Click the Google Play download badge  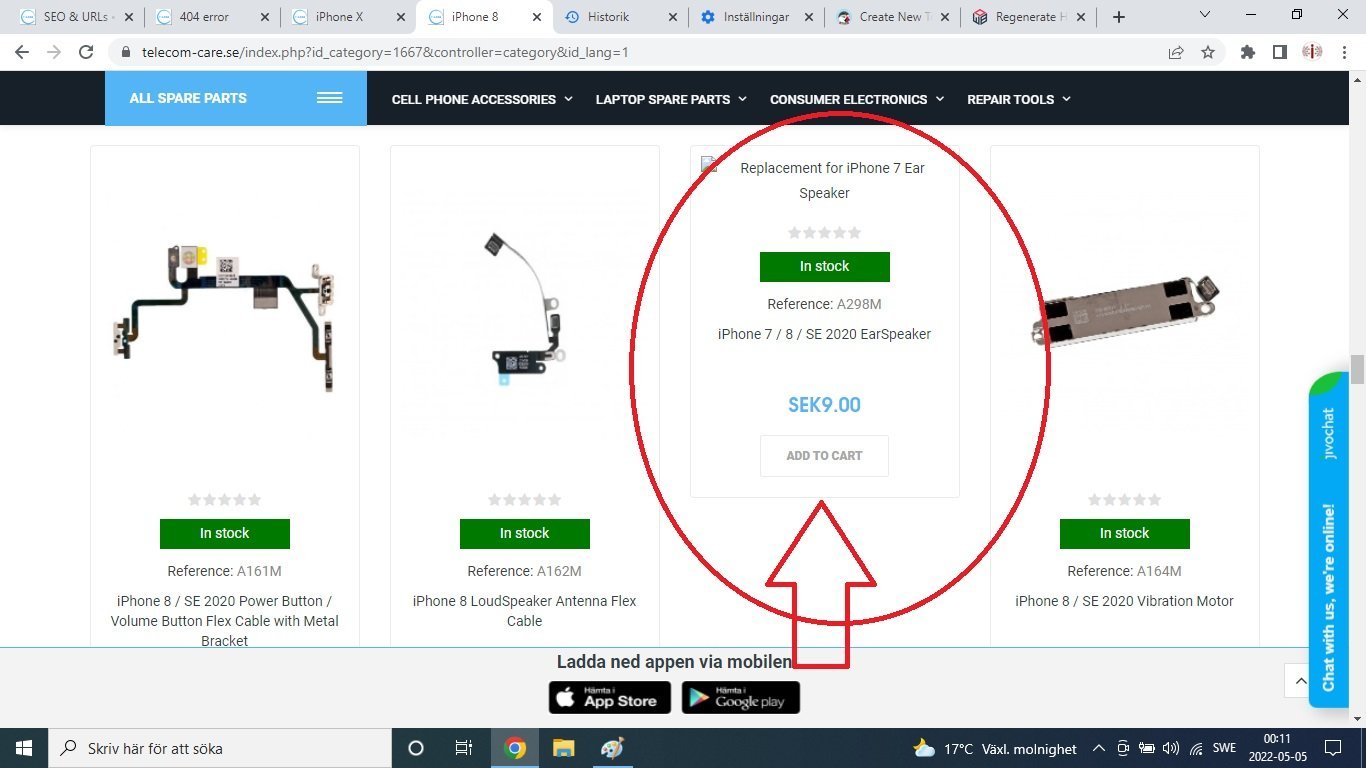tap(741, 698)
